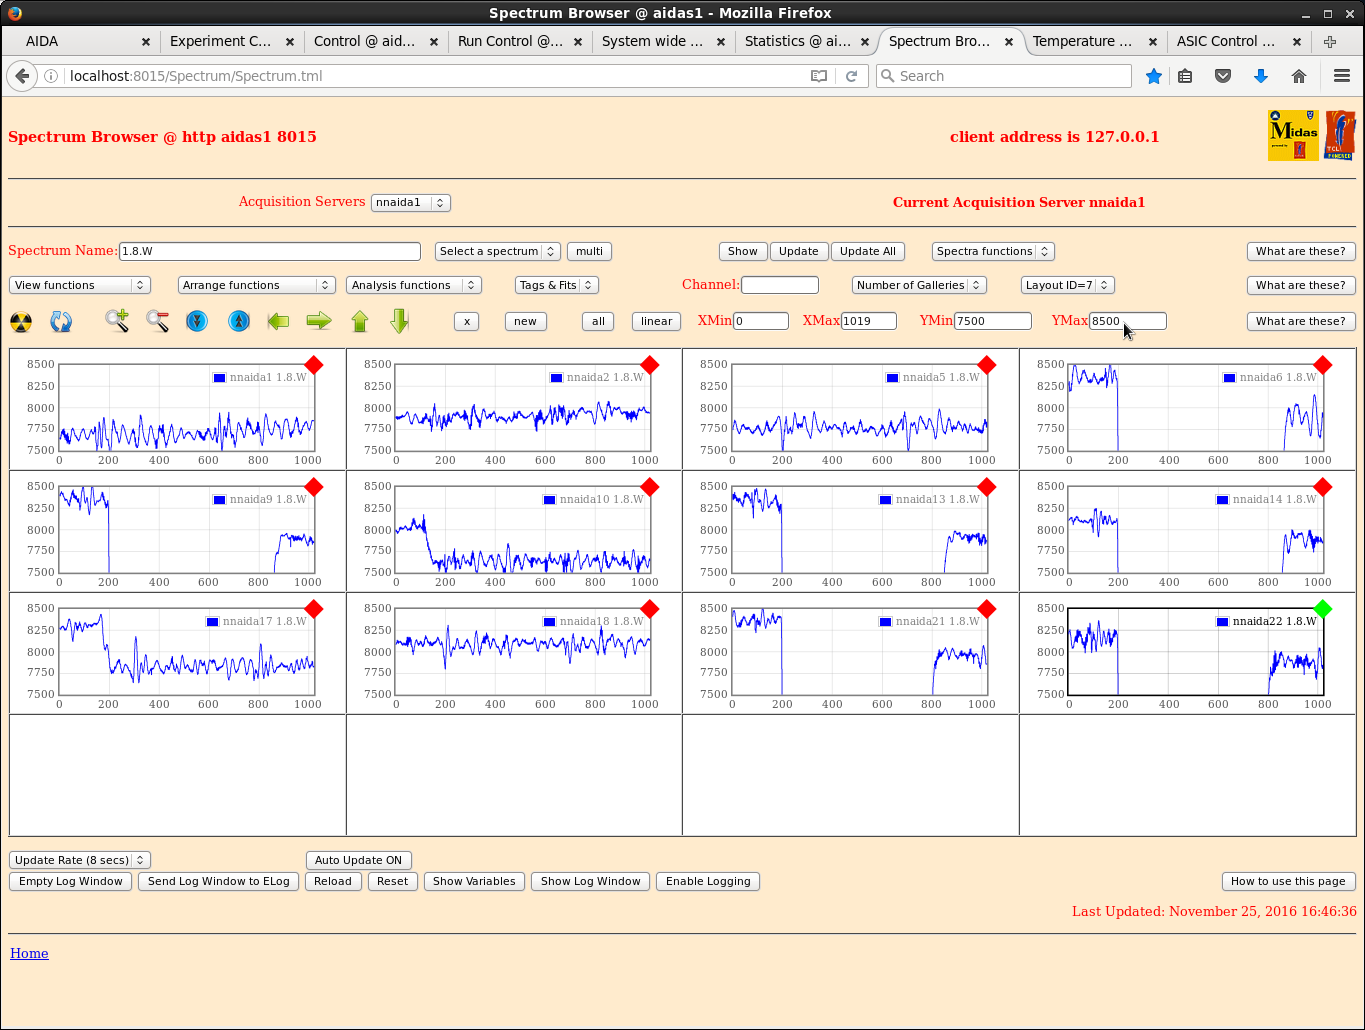This screenshot has height=1030, width=1365.
Task: Click the Show button
Action: pos(743,251)
